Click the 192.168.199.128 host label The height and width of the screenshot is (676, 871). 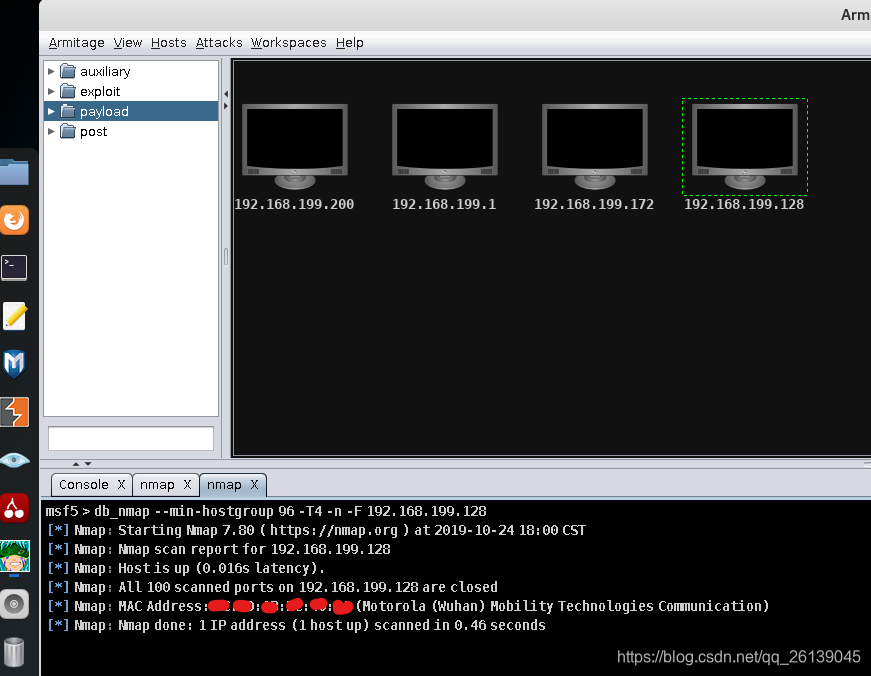click(744, 204)
